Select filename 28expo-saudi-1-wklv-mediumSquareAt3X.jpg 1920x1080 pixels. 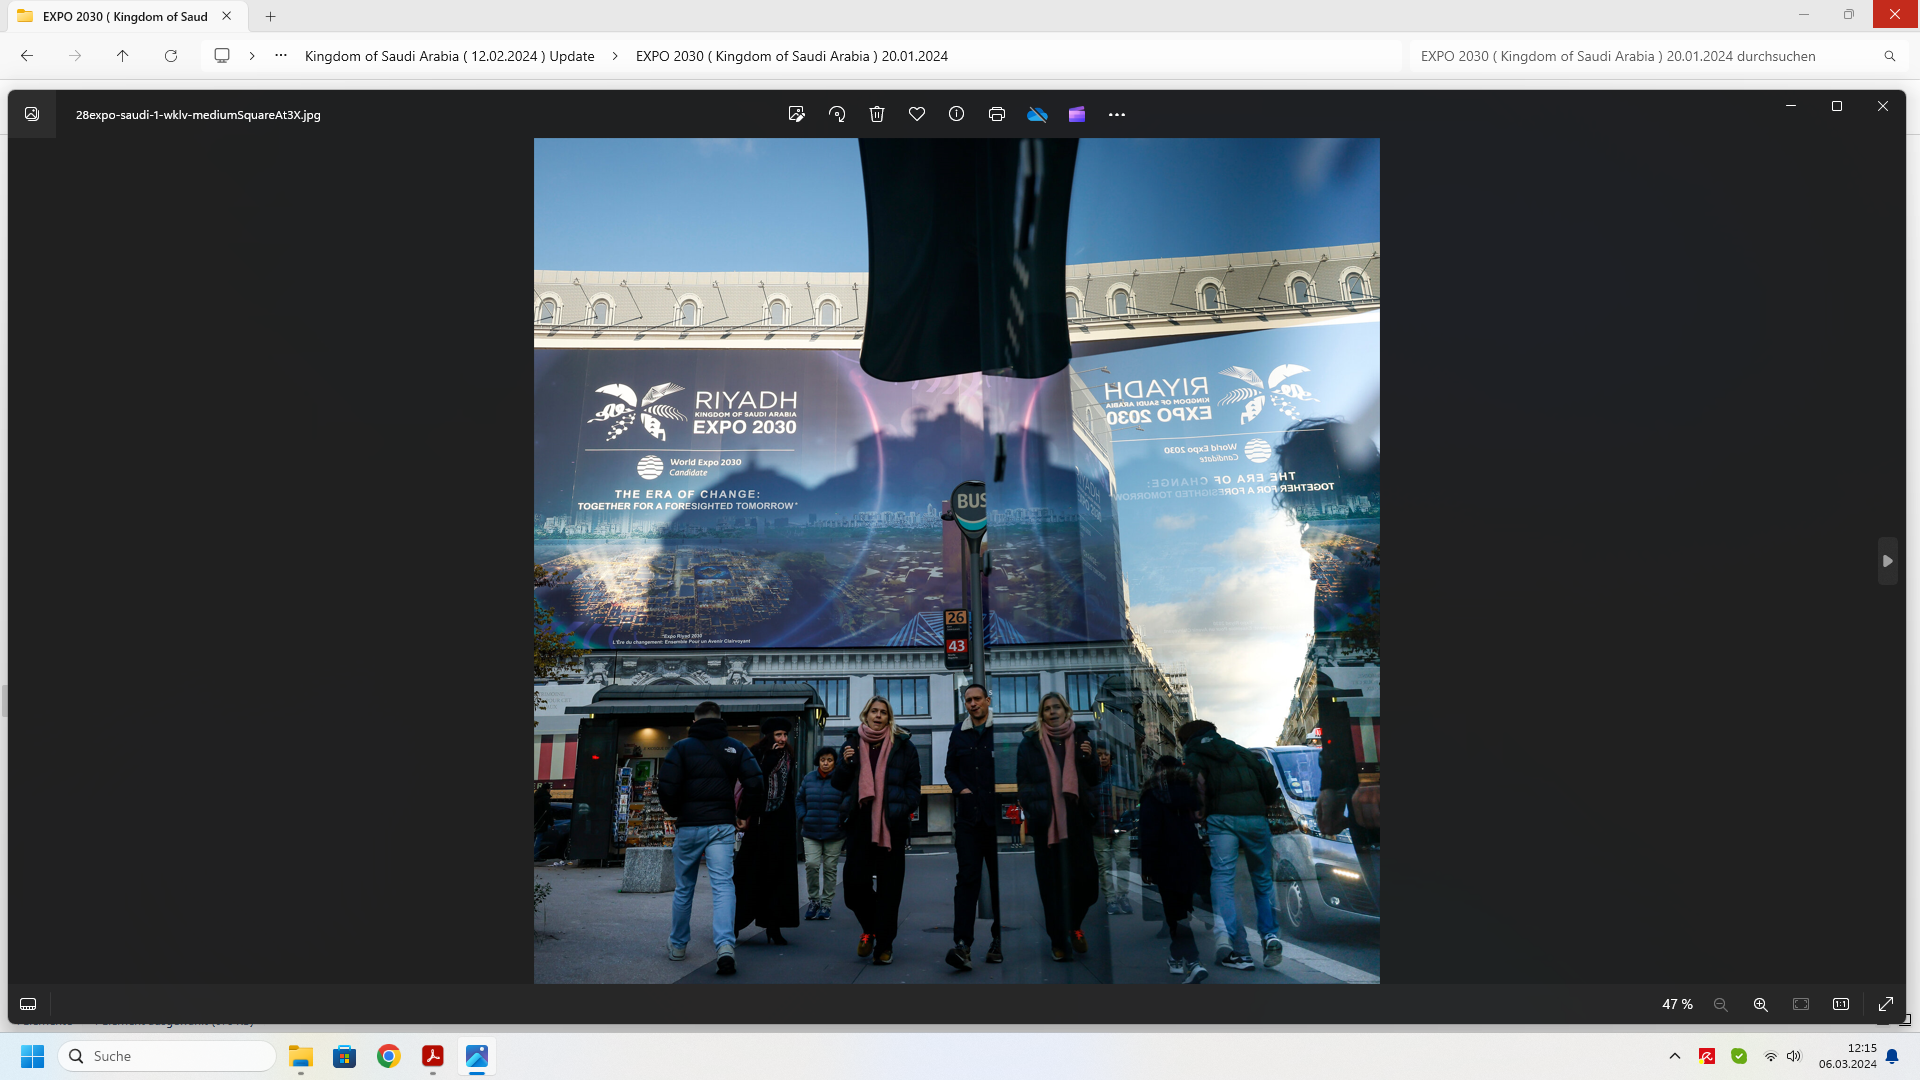(x=198, y=115)
